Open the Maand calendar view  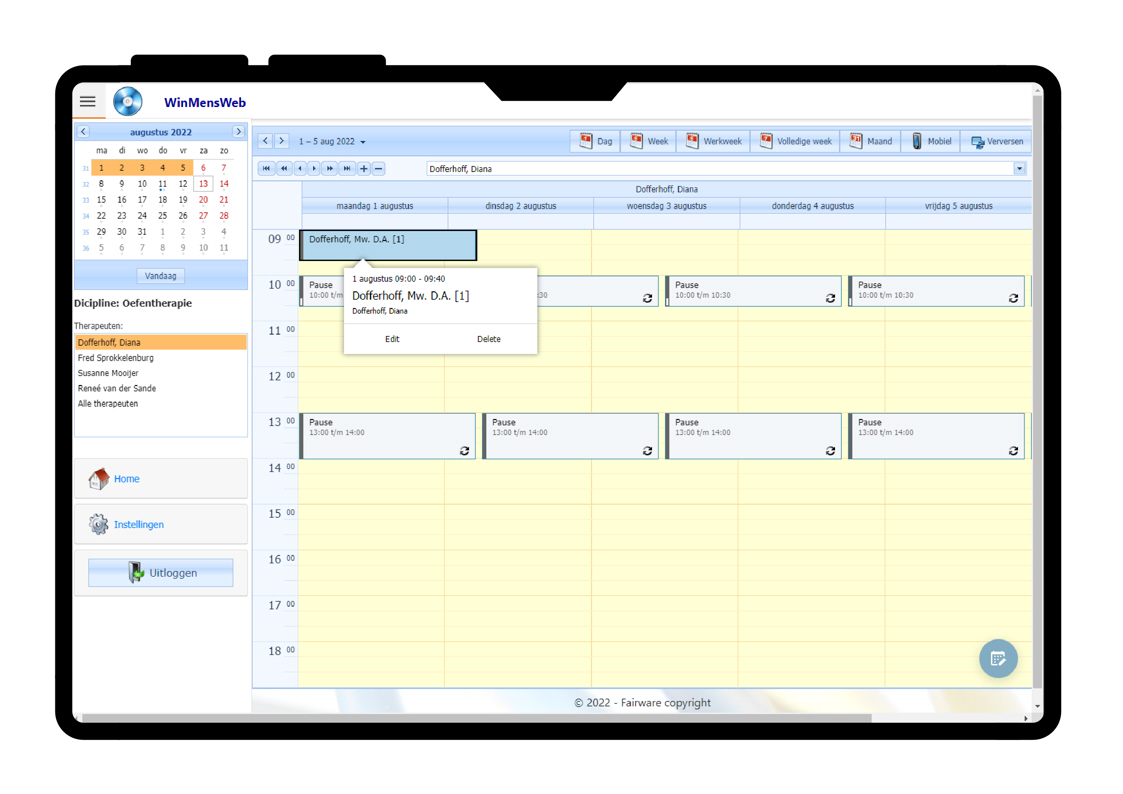point(871,141)
